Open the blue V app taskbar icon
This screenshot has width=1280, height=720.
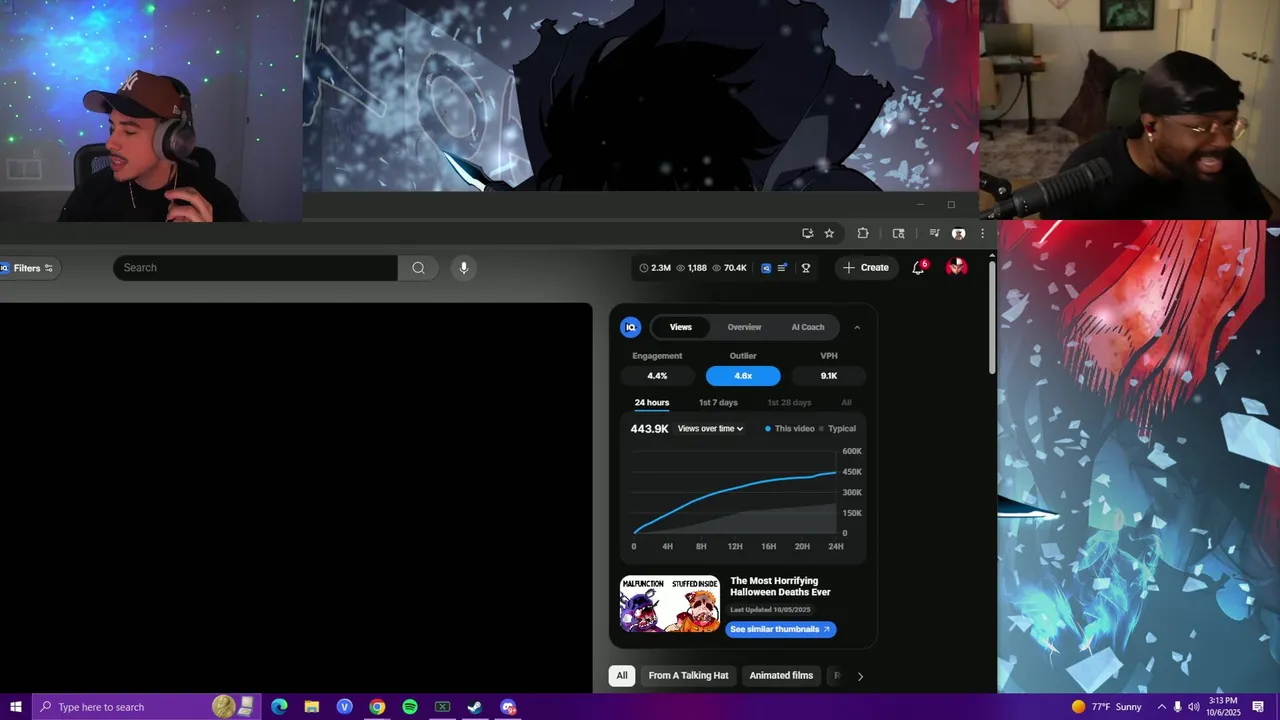[345, 707]
